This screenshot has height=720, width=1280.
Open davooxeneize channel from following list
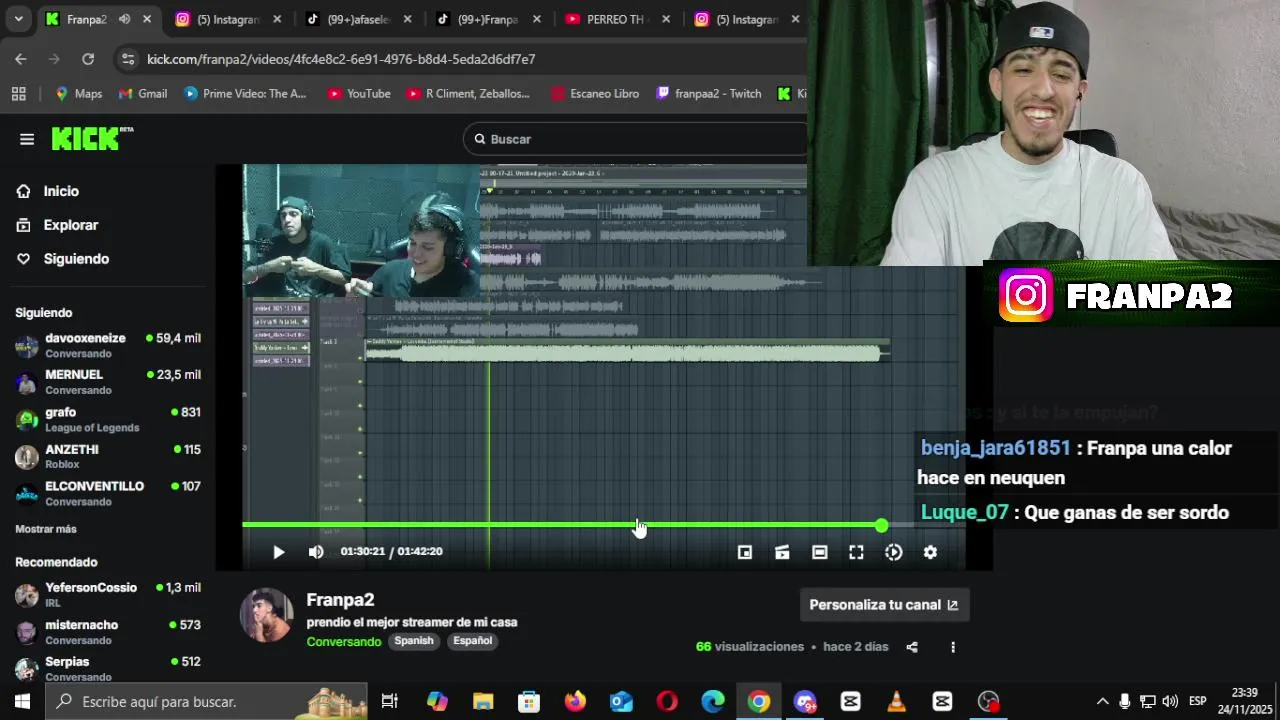(108, 346)
